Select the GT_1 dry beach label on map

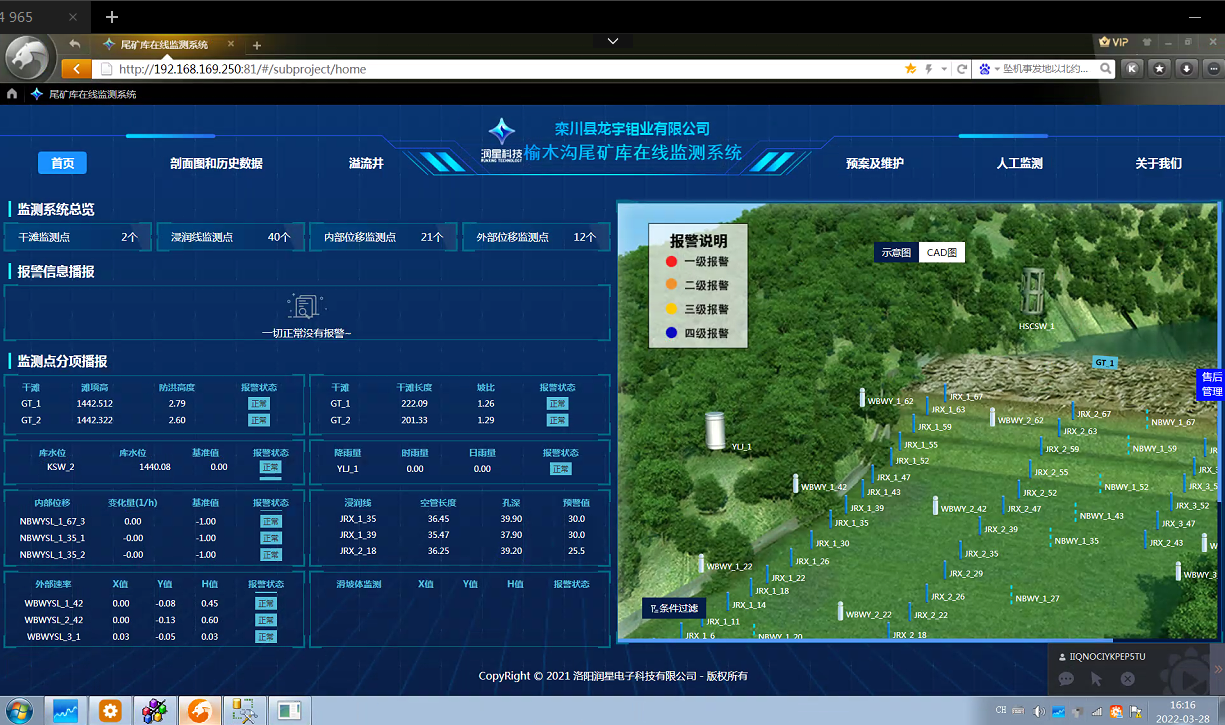1104,363
